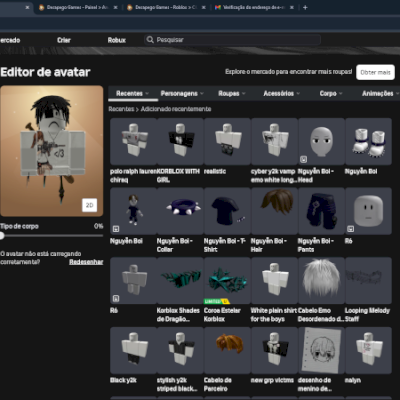Open the Robux navigation link
The width and height of the screenshot is (400, 400).
[x=117, y=40]
